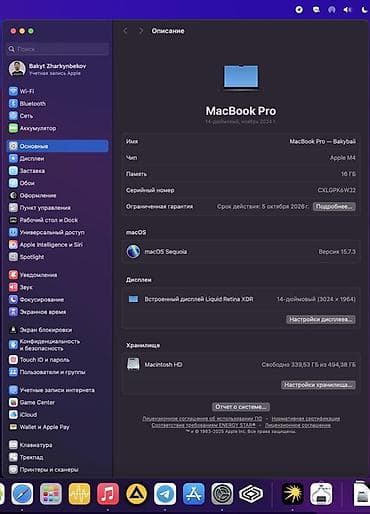Open Bakyt Zharkynbekov Apple account
The height and width of the screenshot is (514, 370).
point(57,69)
